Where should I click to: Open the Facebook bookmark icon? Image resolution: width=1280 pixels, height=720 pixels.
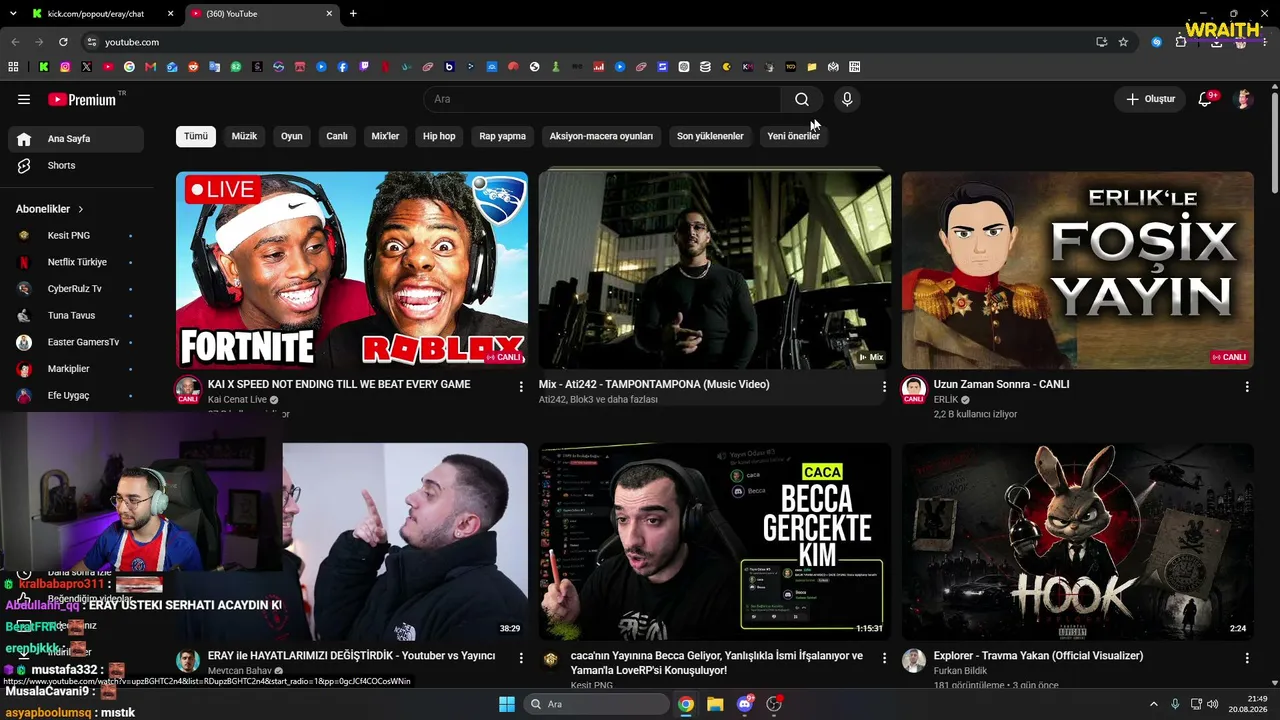[343, 67]
